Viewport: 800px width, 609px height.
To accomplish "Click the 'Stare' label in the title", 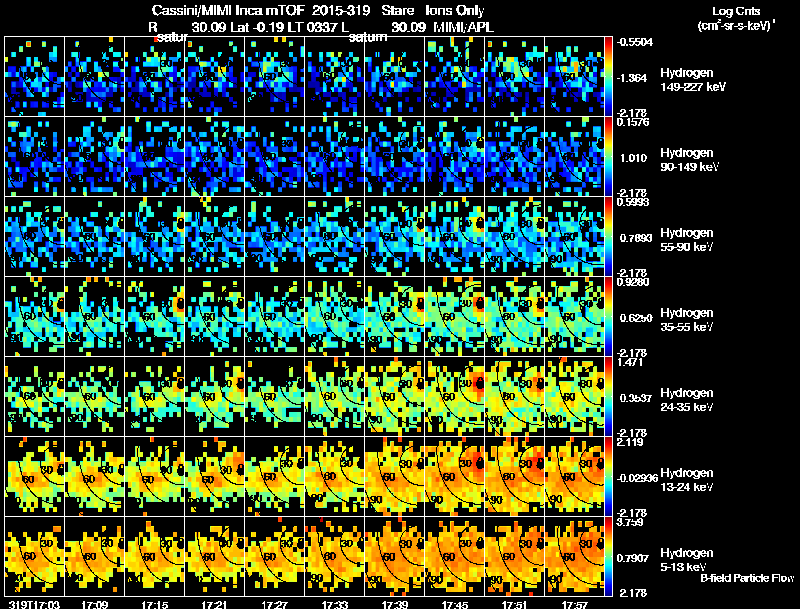I will (397, 11).
